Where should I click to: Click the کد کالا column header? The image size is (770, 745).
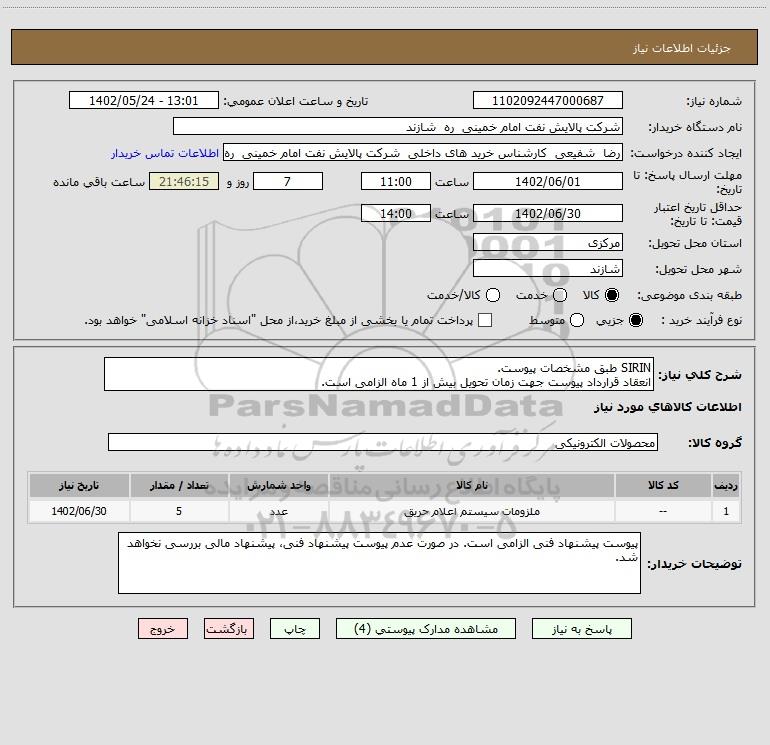pos(663,485)
